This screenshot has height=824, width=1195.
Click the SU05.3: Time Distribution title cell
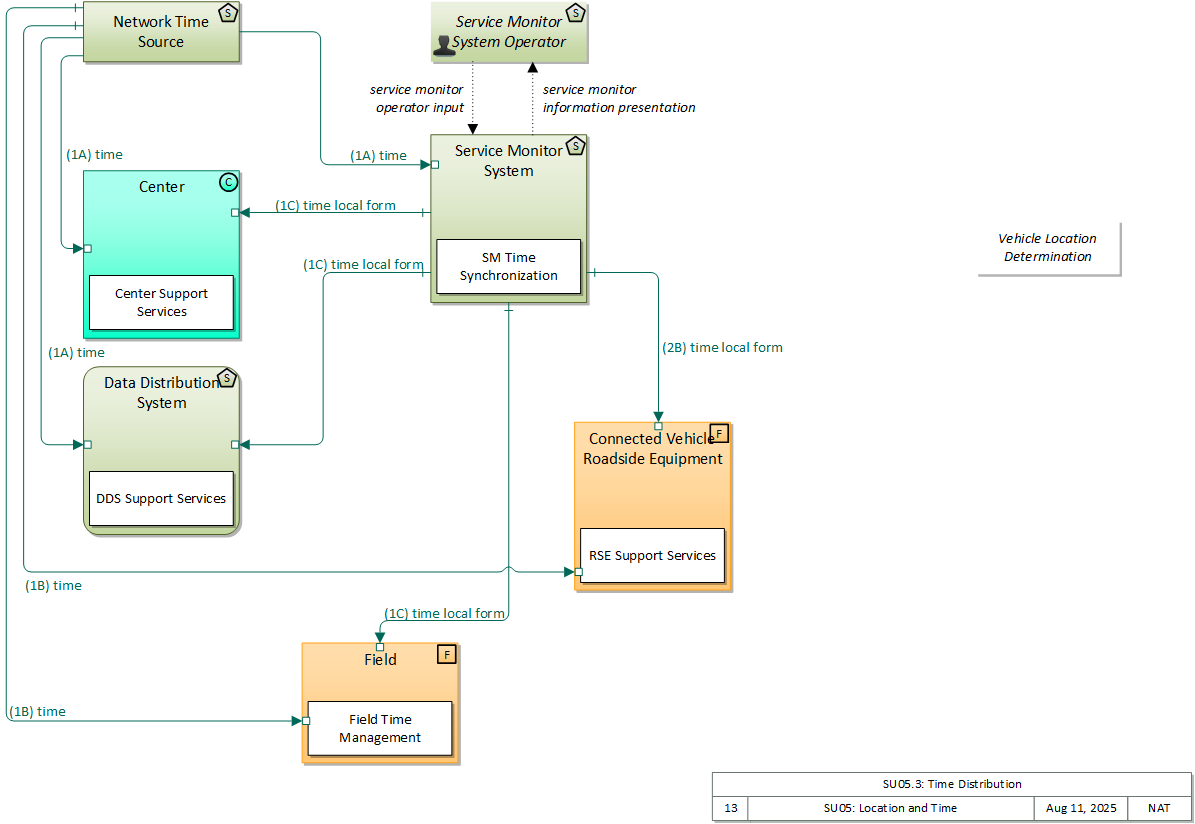click(951, 784)
